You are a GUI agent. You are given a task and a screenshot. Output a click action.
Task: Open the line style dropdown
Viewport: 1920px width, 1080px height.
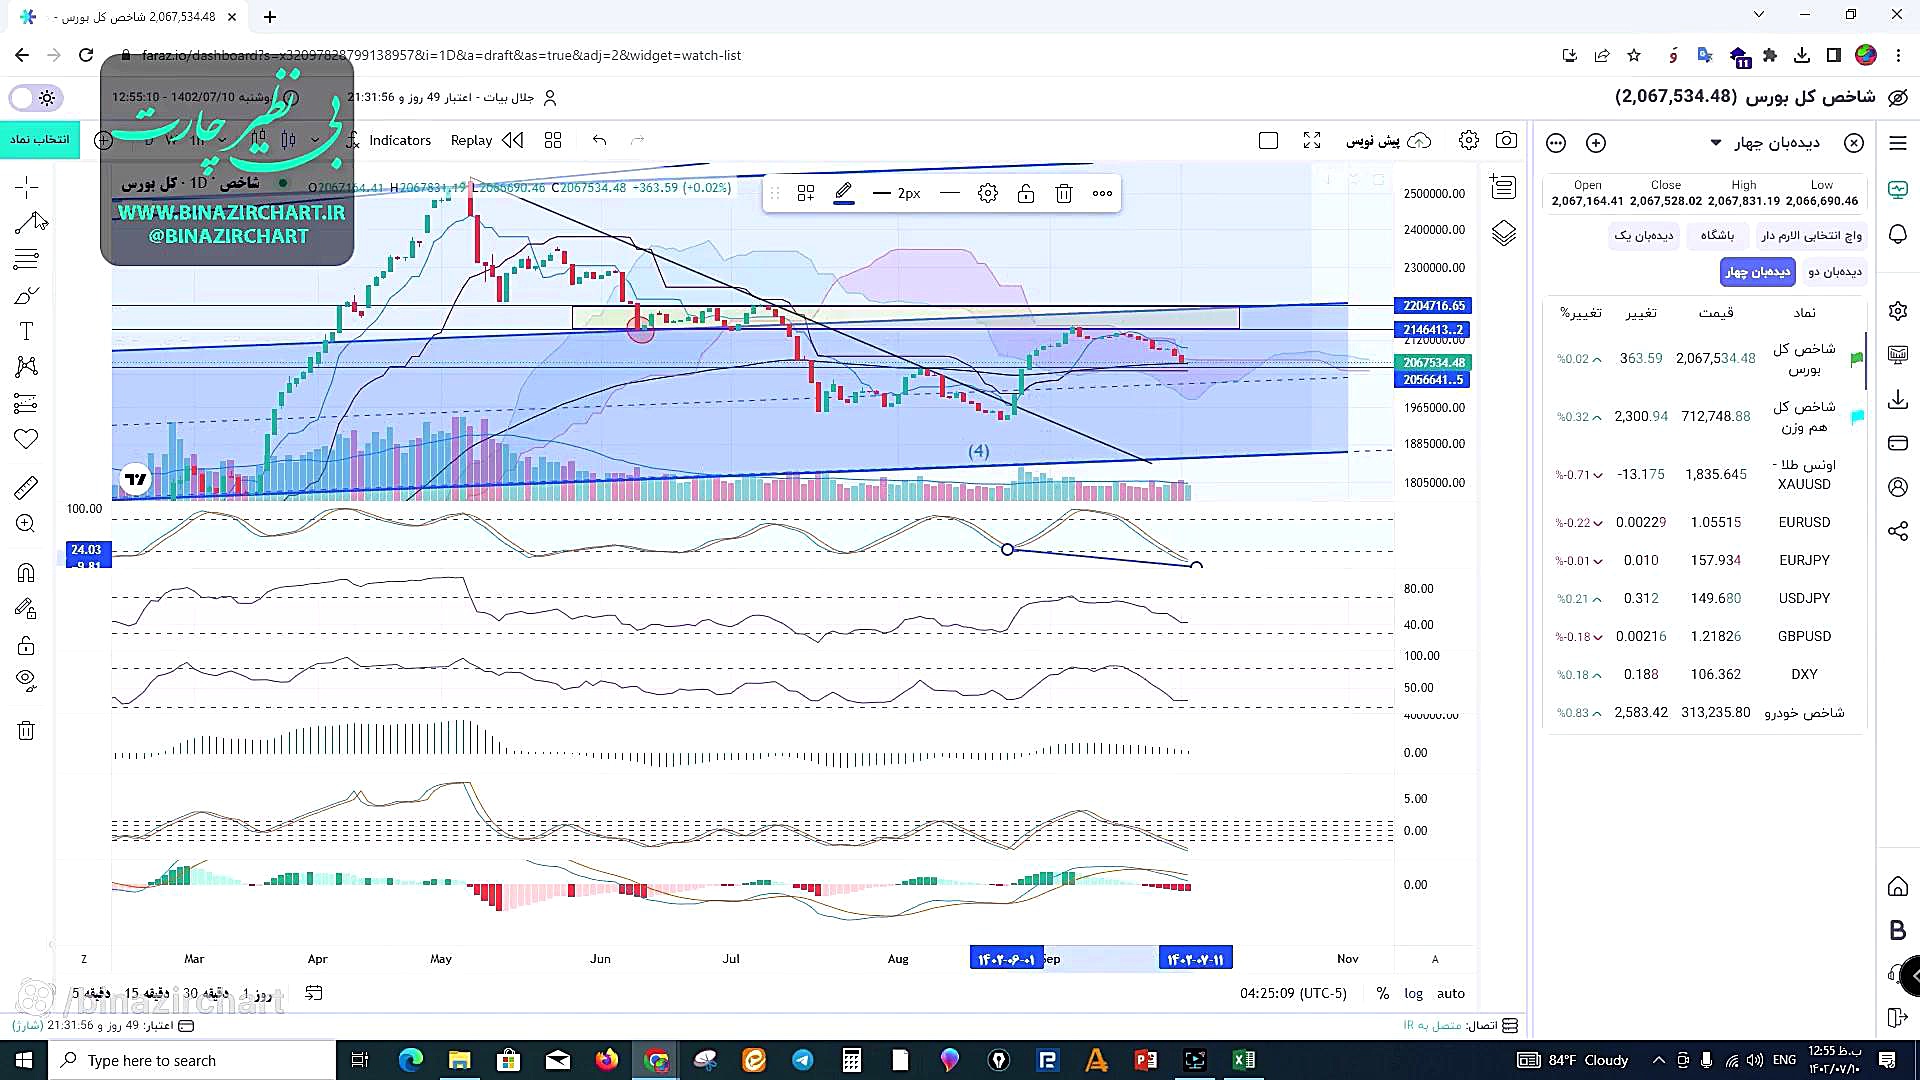click(950, 194)
